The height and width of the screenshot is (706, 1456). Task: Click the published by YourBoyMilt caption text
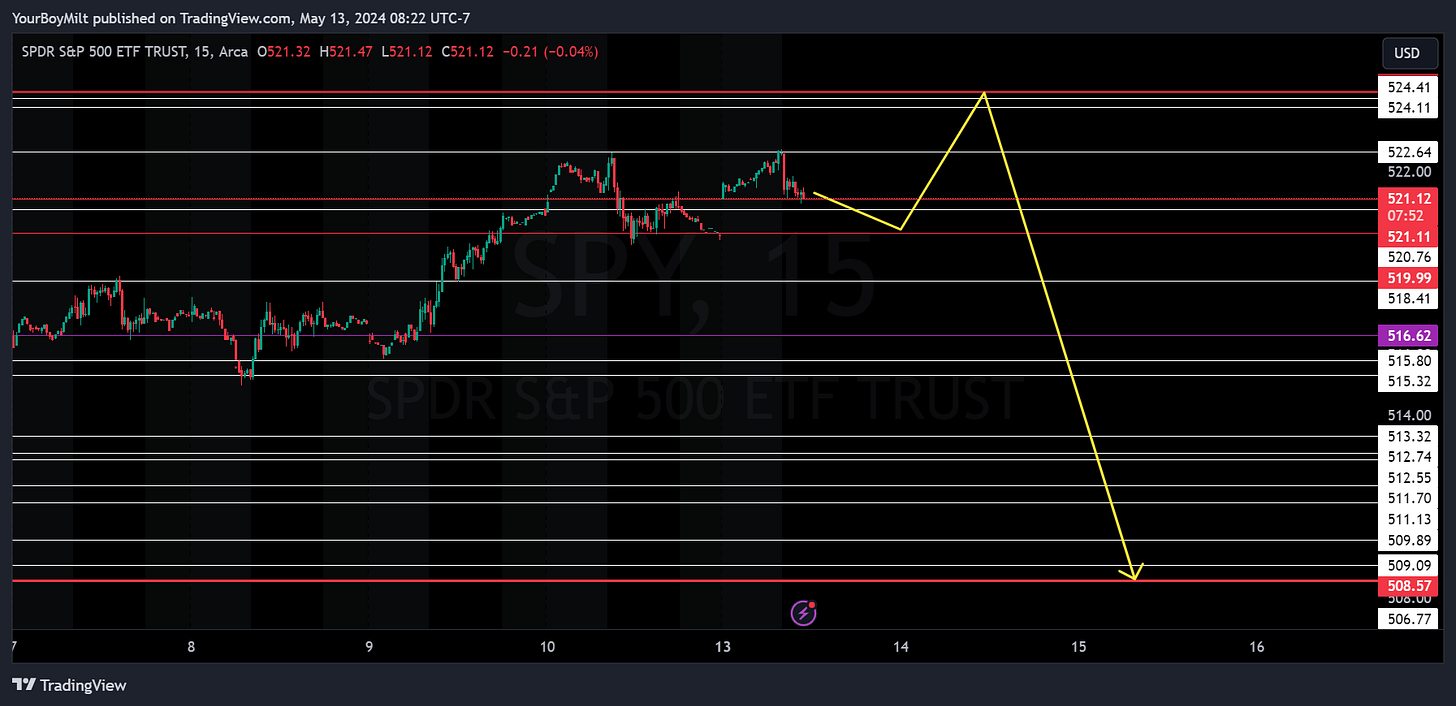coord(241,18)
